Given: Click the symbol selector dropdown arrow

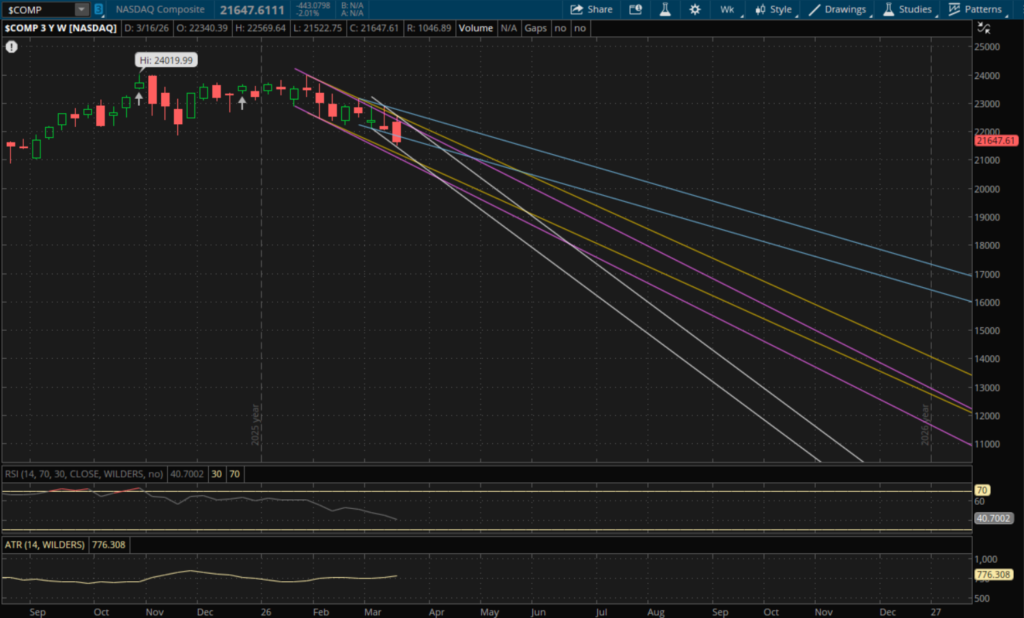Looking at the screenshot, I should pos(81,9).
